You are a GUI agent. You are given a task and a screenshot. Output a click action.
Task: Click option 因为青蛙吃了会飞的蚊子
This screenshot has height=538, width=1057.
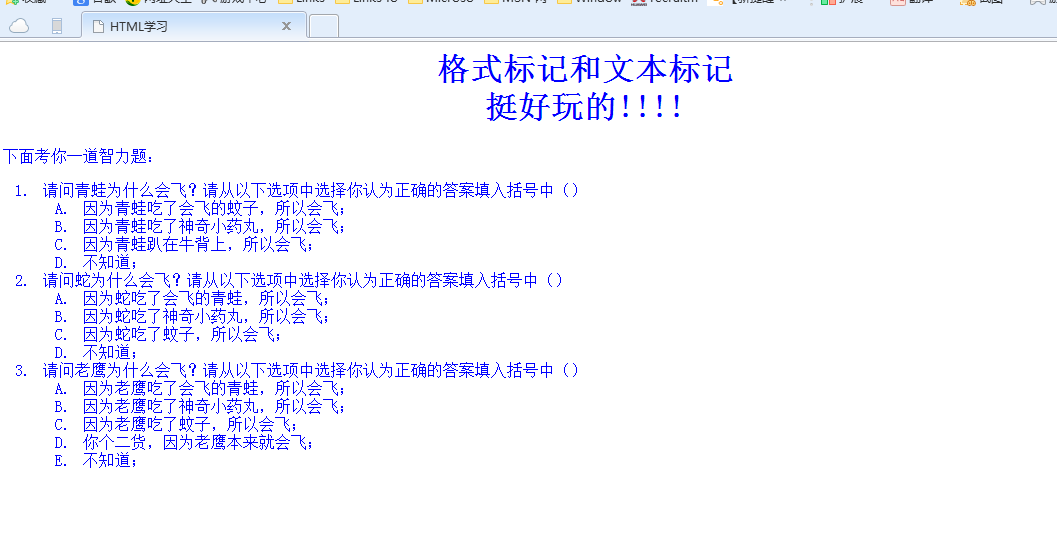[x=214, y=208]
